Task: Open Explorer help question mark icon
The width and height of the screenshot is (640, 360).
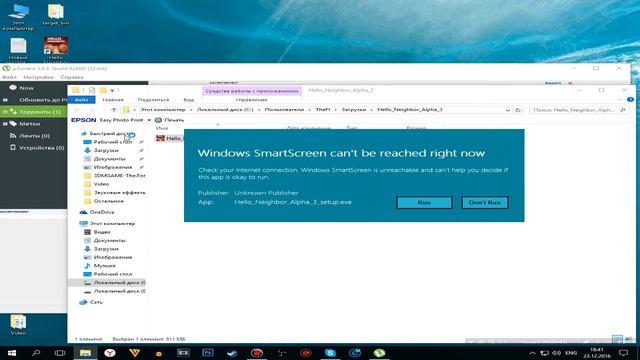Action: coord(630,100)
